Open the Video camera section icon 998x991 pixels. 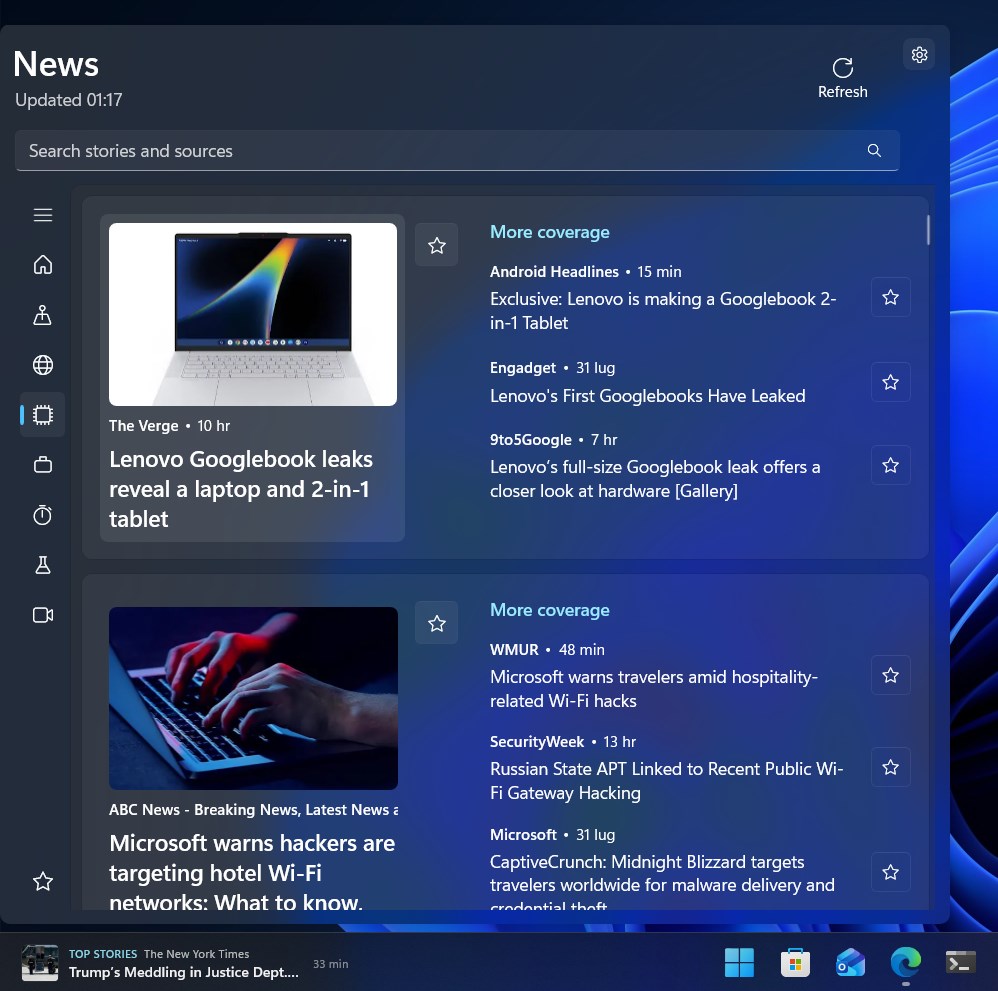click(43, 615)
